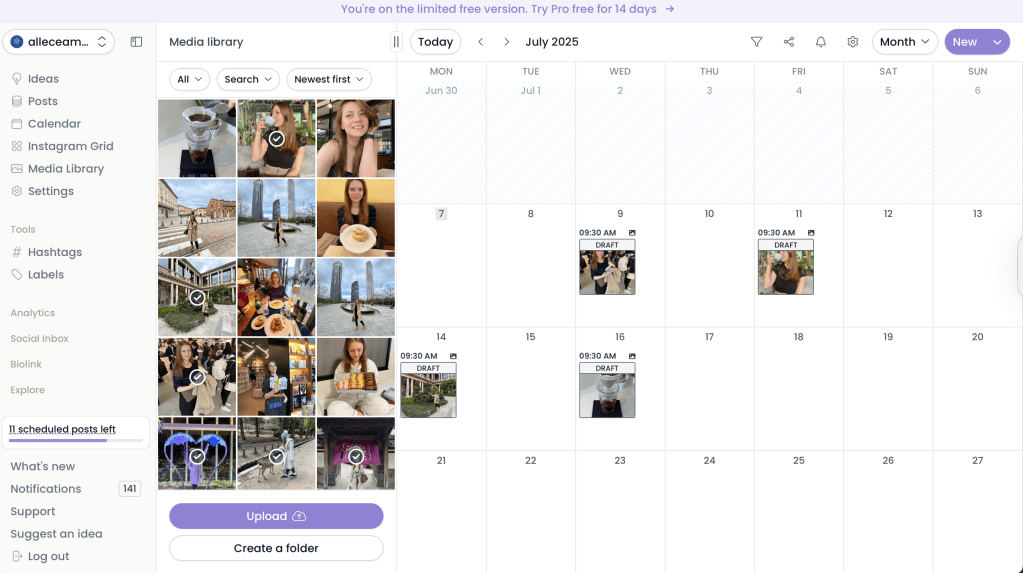Image resolution: width=1023 pixels, height=573 pixels.
Task: Toggle checkmark on purple heart sculpture photo
Action: pos(197,457)
